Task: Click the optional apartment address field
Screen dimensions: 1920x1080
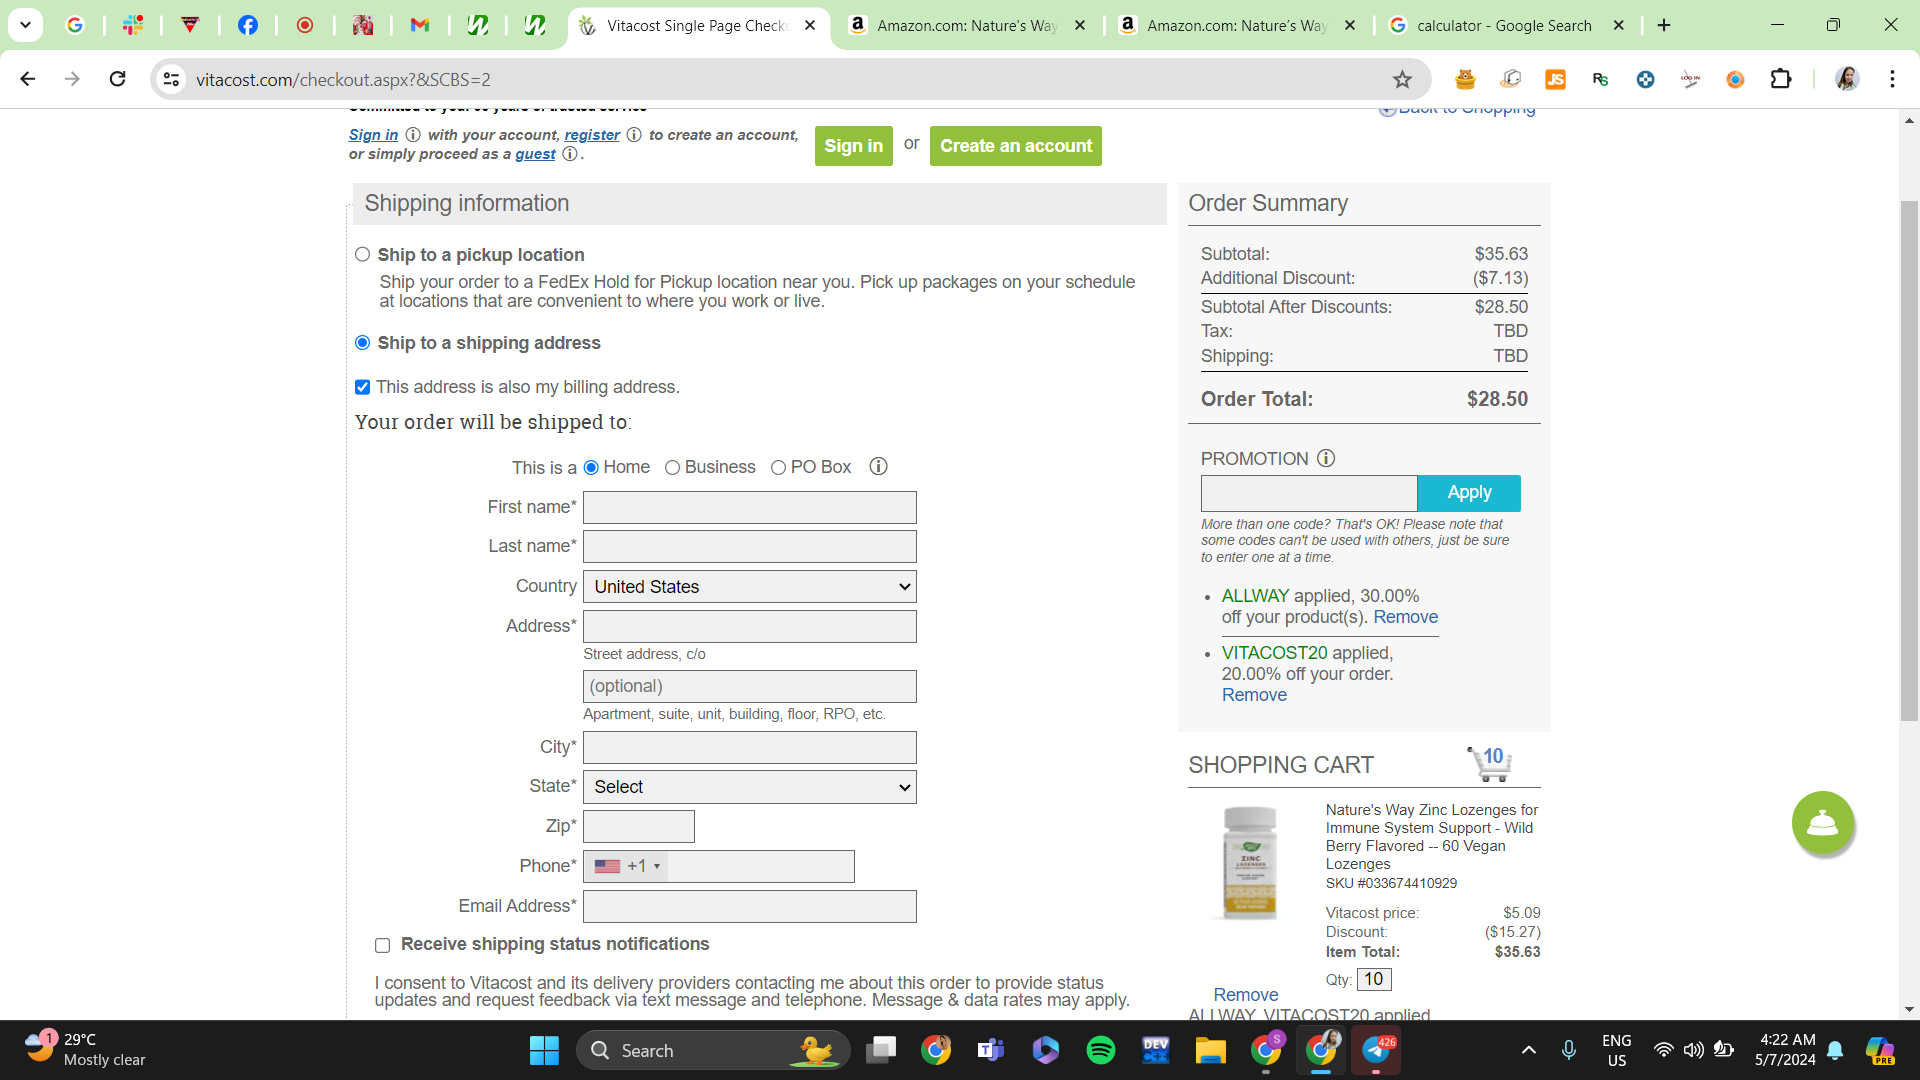Action: tap(749, 686)
